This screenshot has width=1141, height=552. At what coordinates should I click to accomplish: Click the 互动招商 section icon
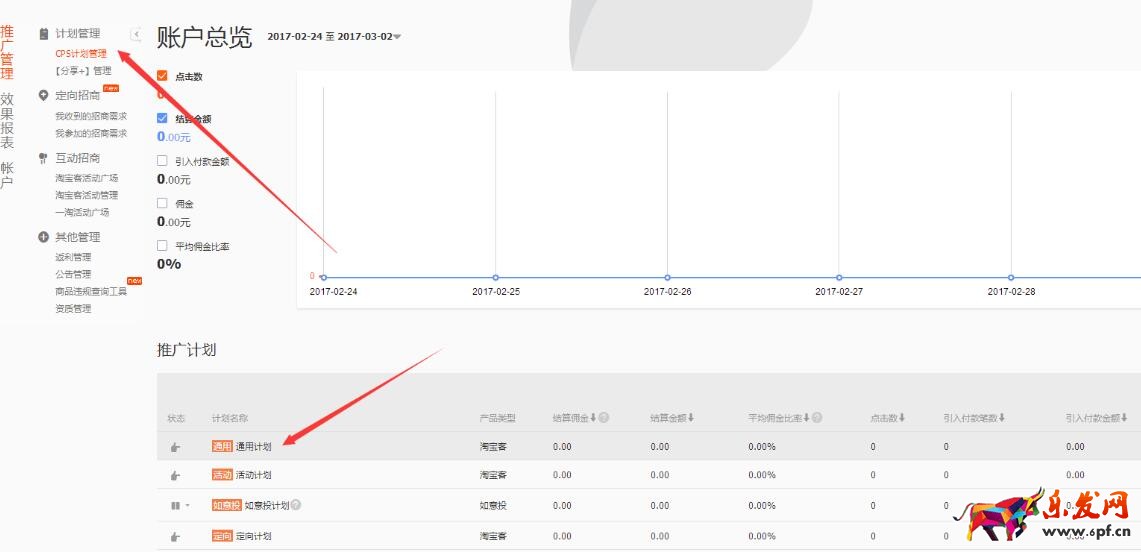click(x=43, y=158)
